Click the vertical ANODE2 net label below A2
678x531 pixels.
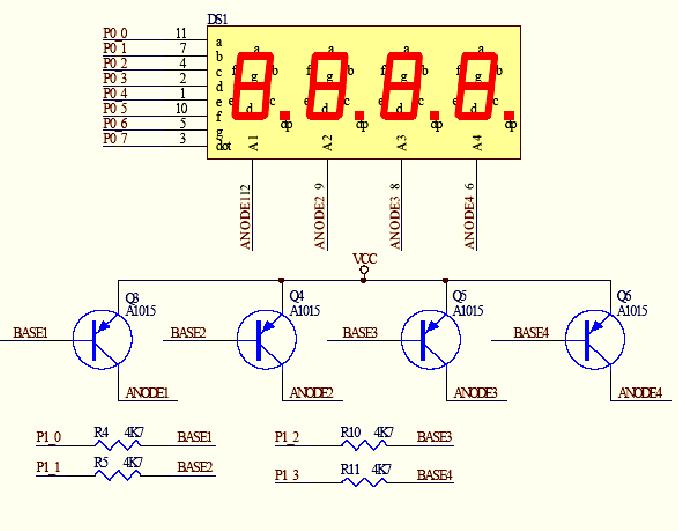320,223
